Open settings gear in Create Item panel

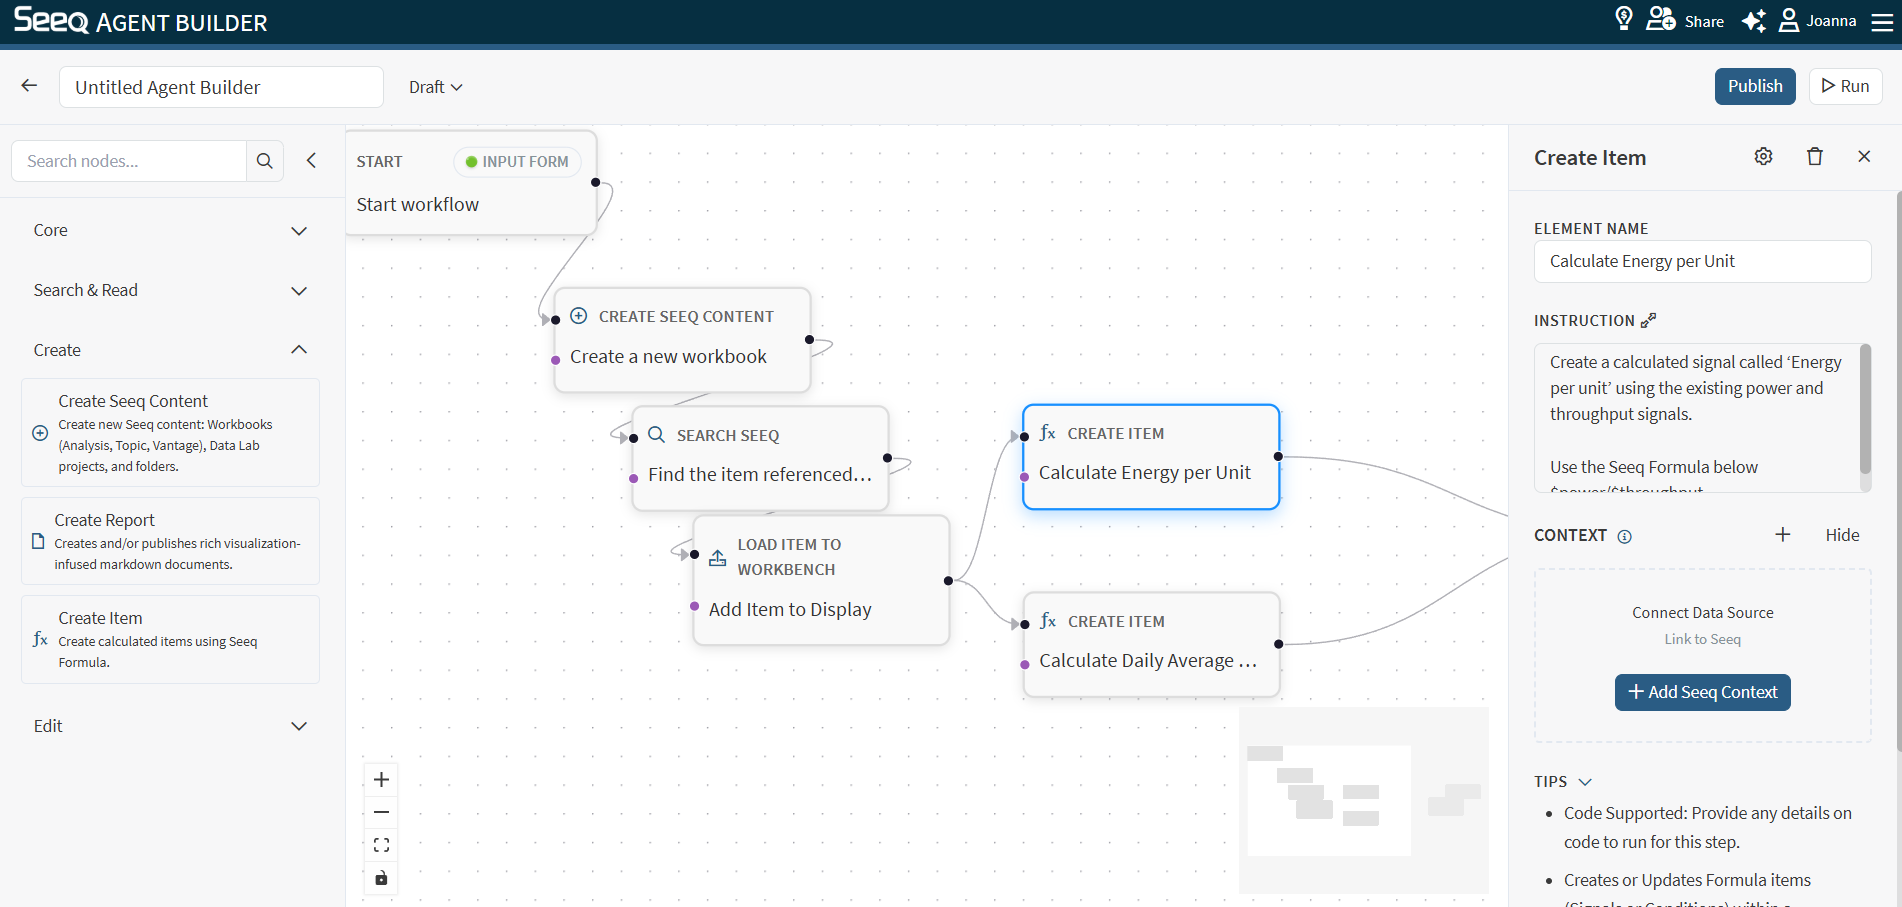pyautogui.click(x=1763, y=156)
